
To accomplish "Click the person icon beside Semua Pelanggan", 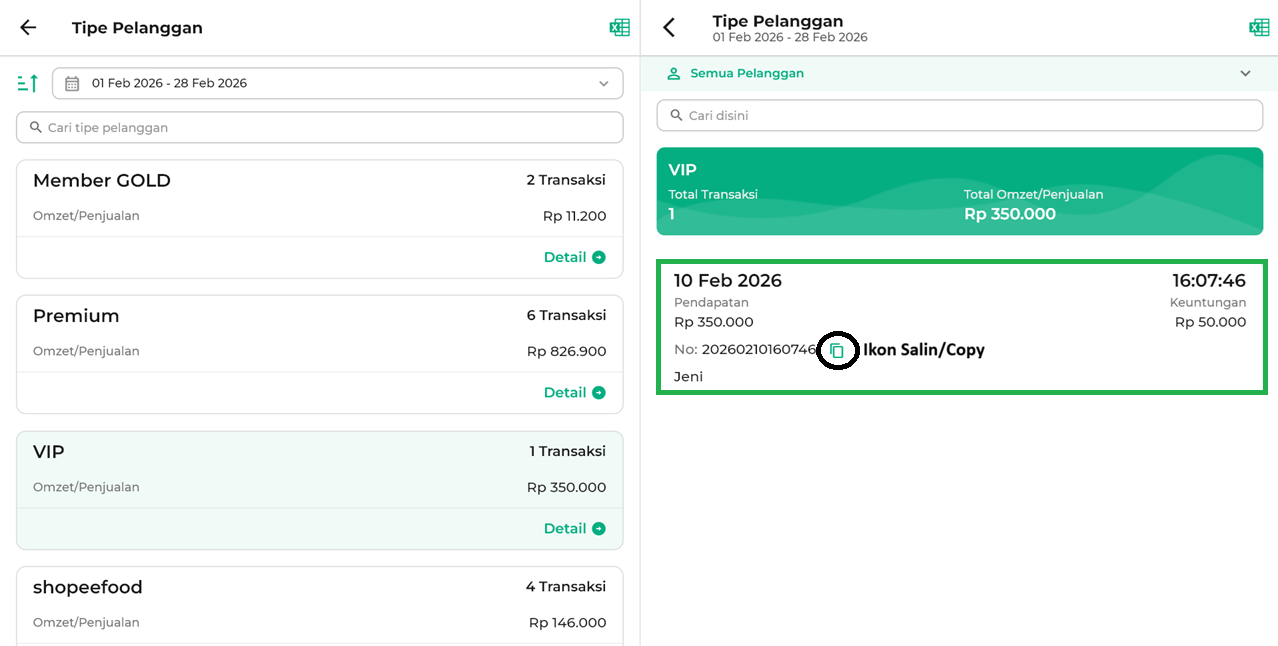I will point(674,73).
